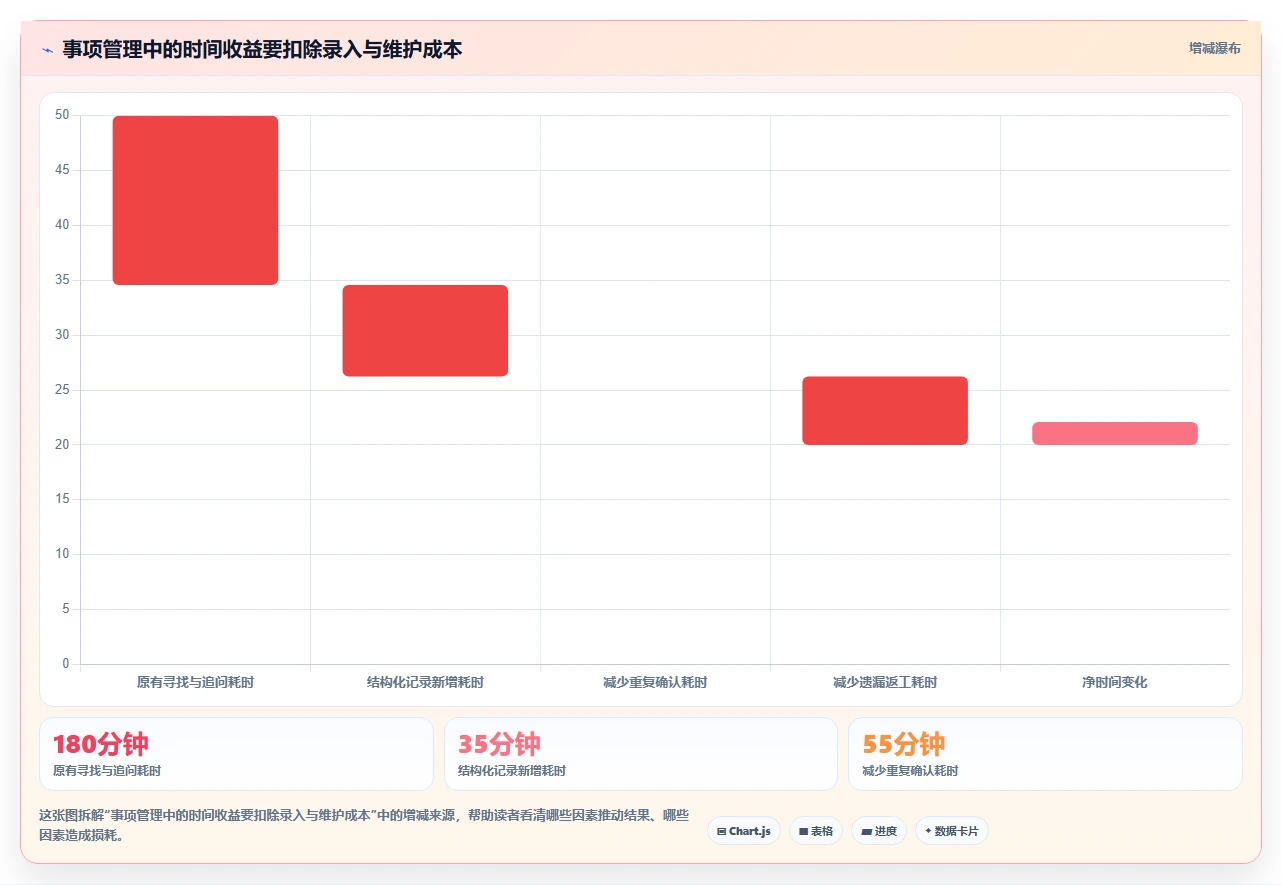
Task: Click the page title 事项管理中的时间收益要扣除录入与维护成本
Action: pyautogui.click(x=262, y=49)
